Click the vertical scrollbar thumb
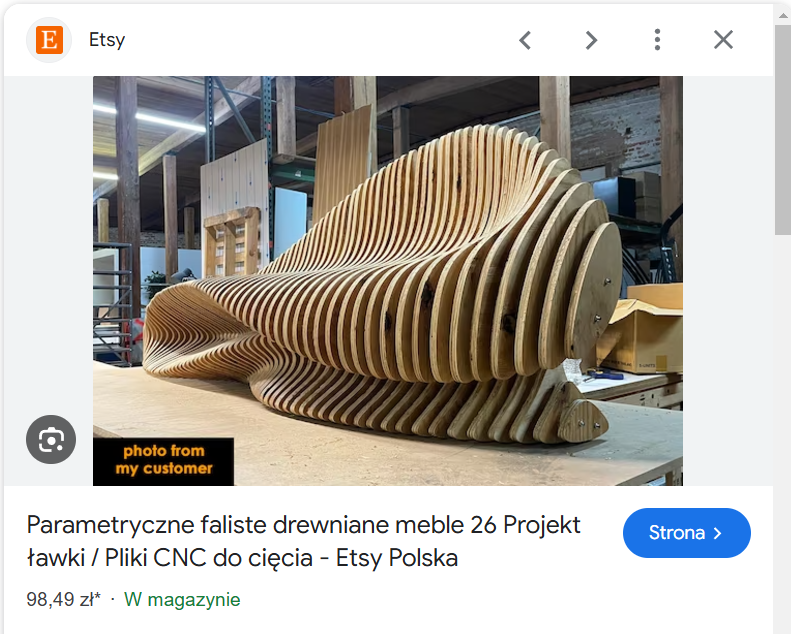This screenshot has height=634, width=791. (782, 129)
